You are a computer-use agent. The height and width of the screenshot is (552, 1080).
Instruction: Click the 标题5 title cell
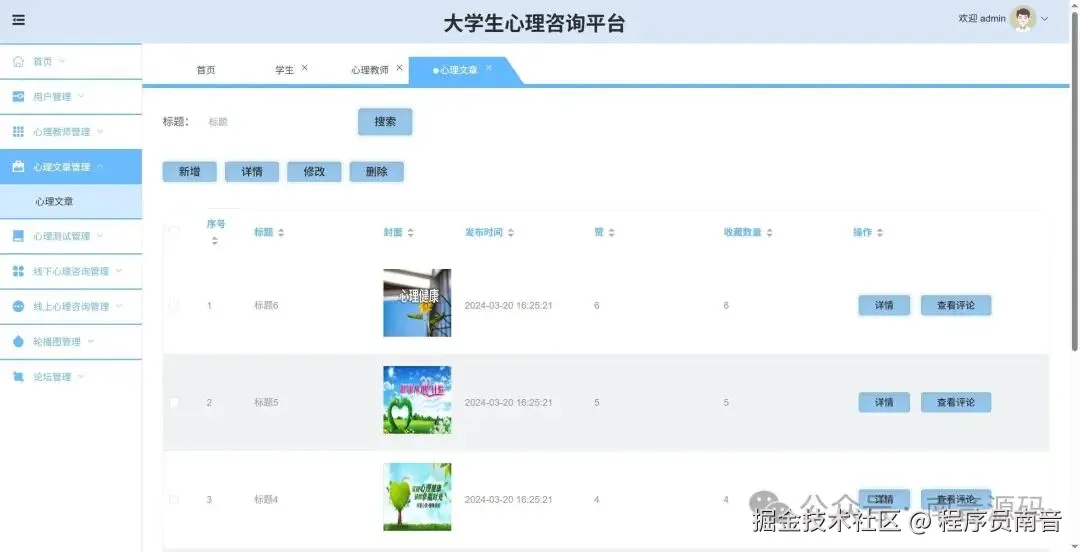[266, 402]
